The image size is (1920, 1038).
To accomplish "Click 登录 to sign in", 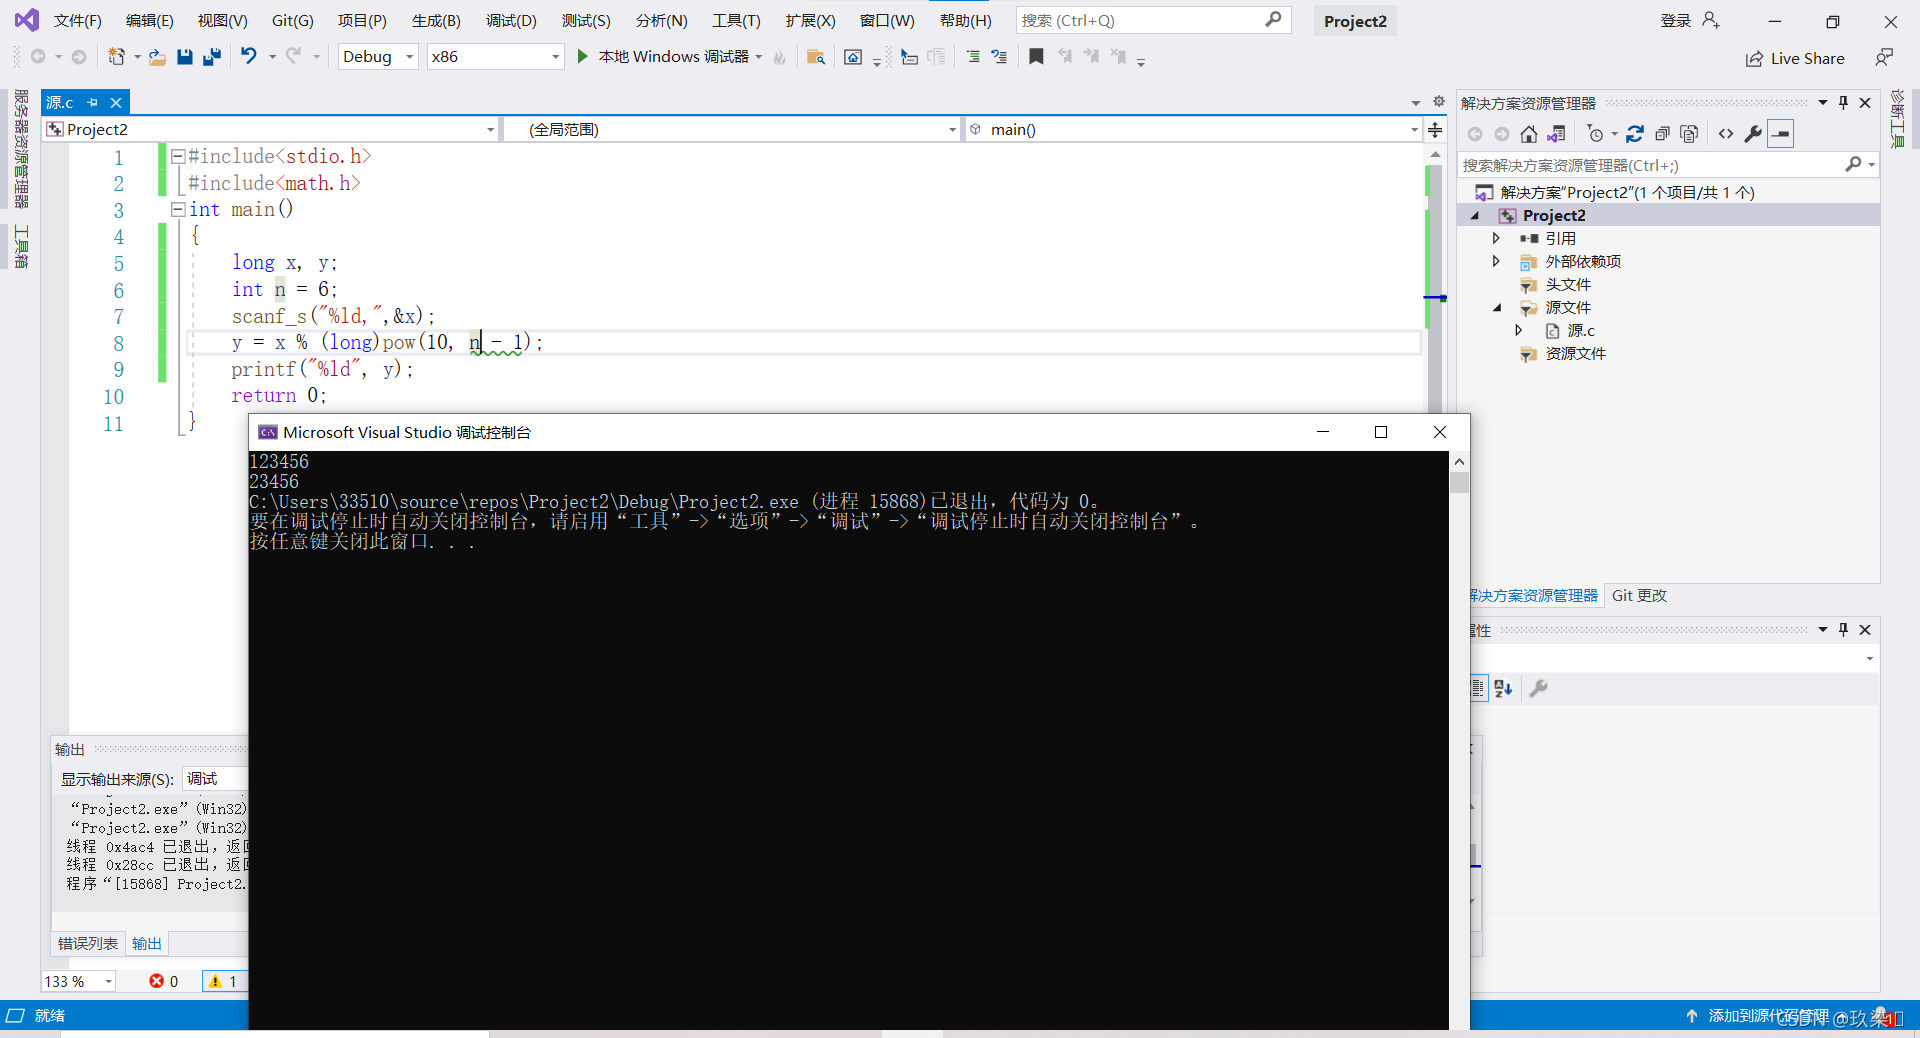I will (1675, 21).
